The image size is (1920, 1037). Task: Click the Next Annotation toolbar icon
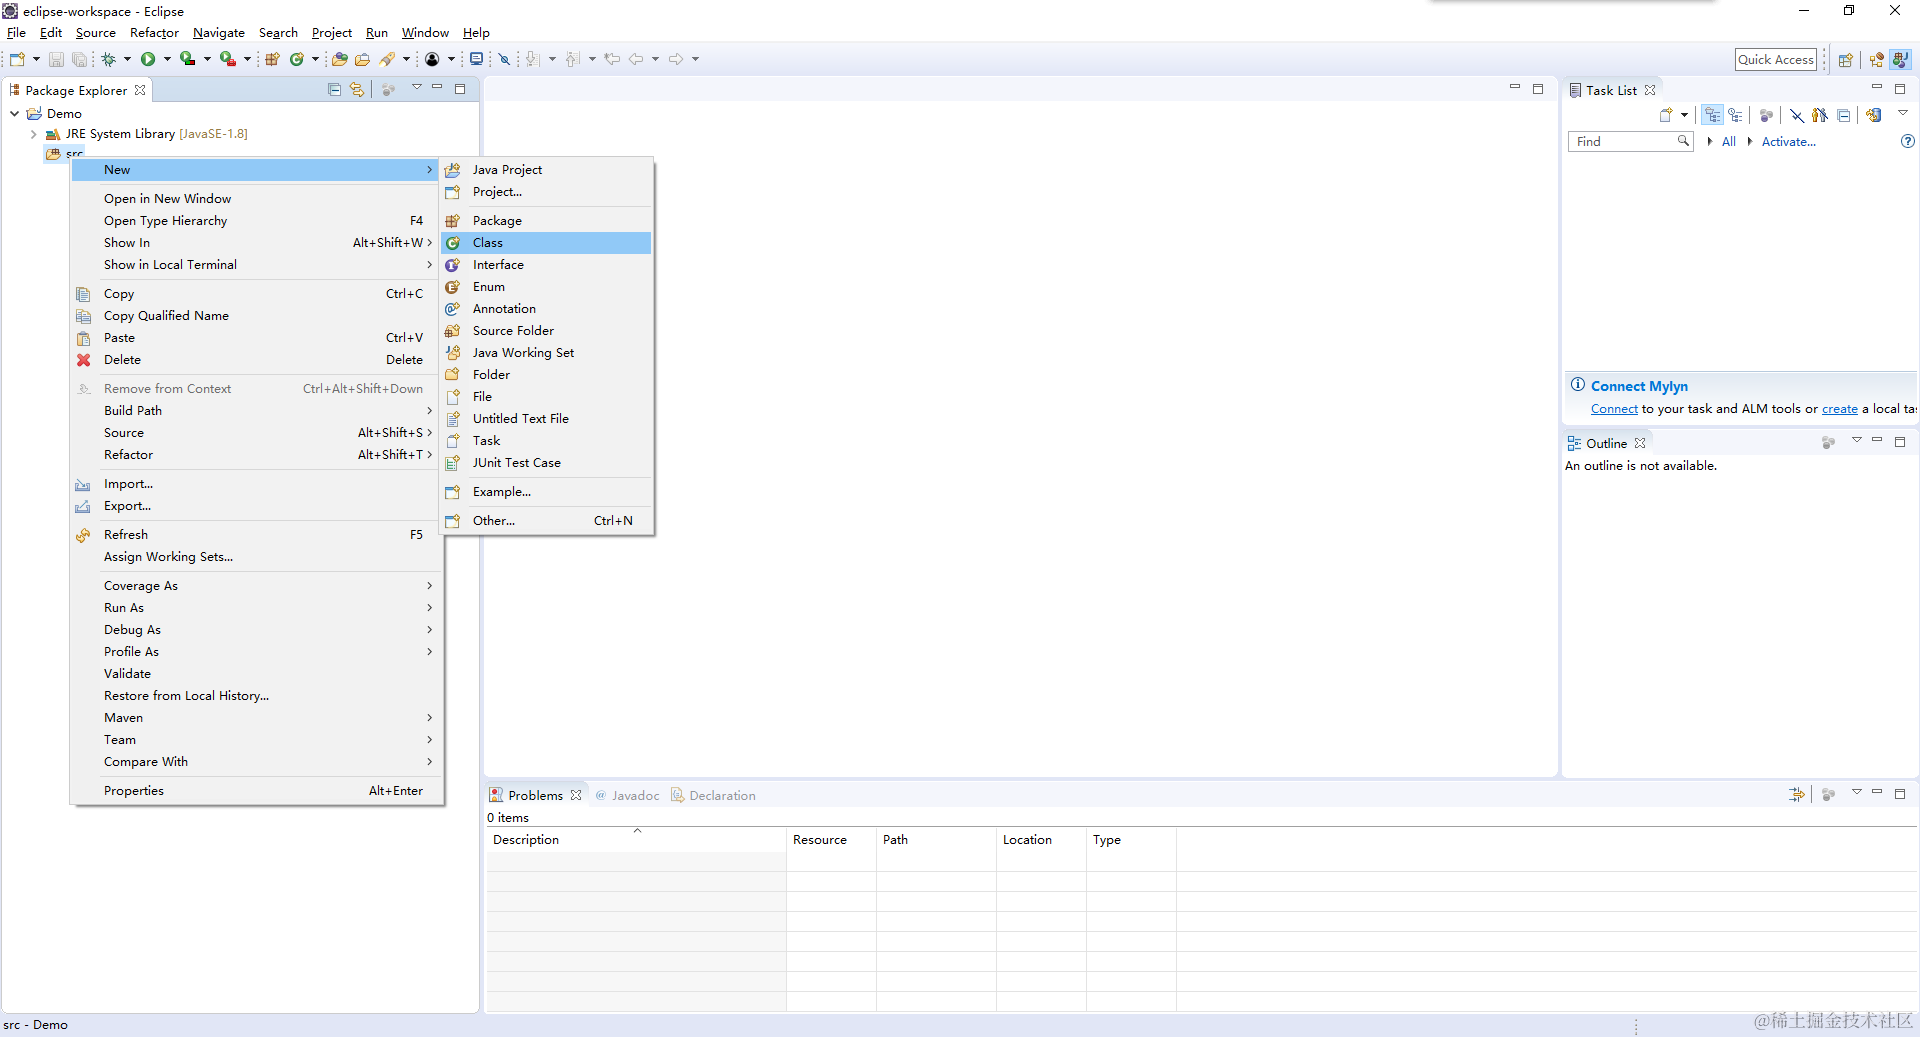tap(532, 59)
